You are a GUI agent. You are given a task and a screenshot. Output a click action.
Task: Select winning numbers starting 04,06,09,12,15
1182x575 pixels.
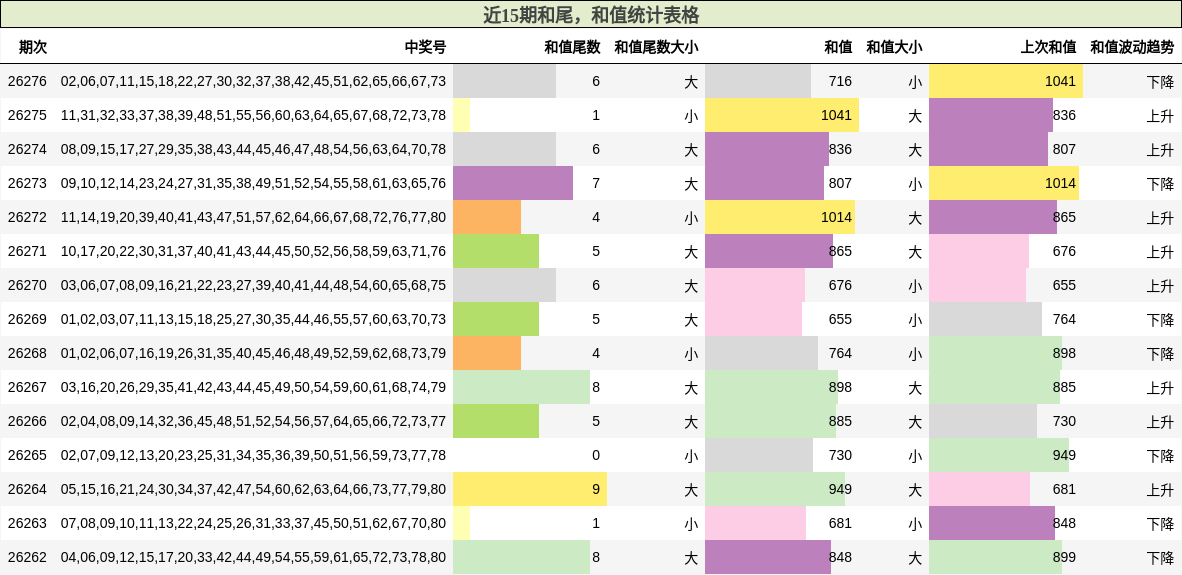253,558
